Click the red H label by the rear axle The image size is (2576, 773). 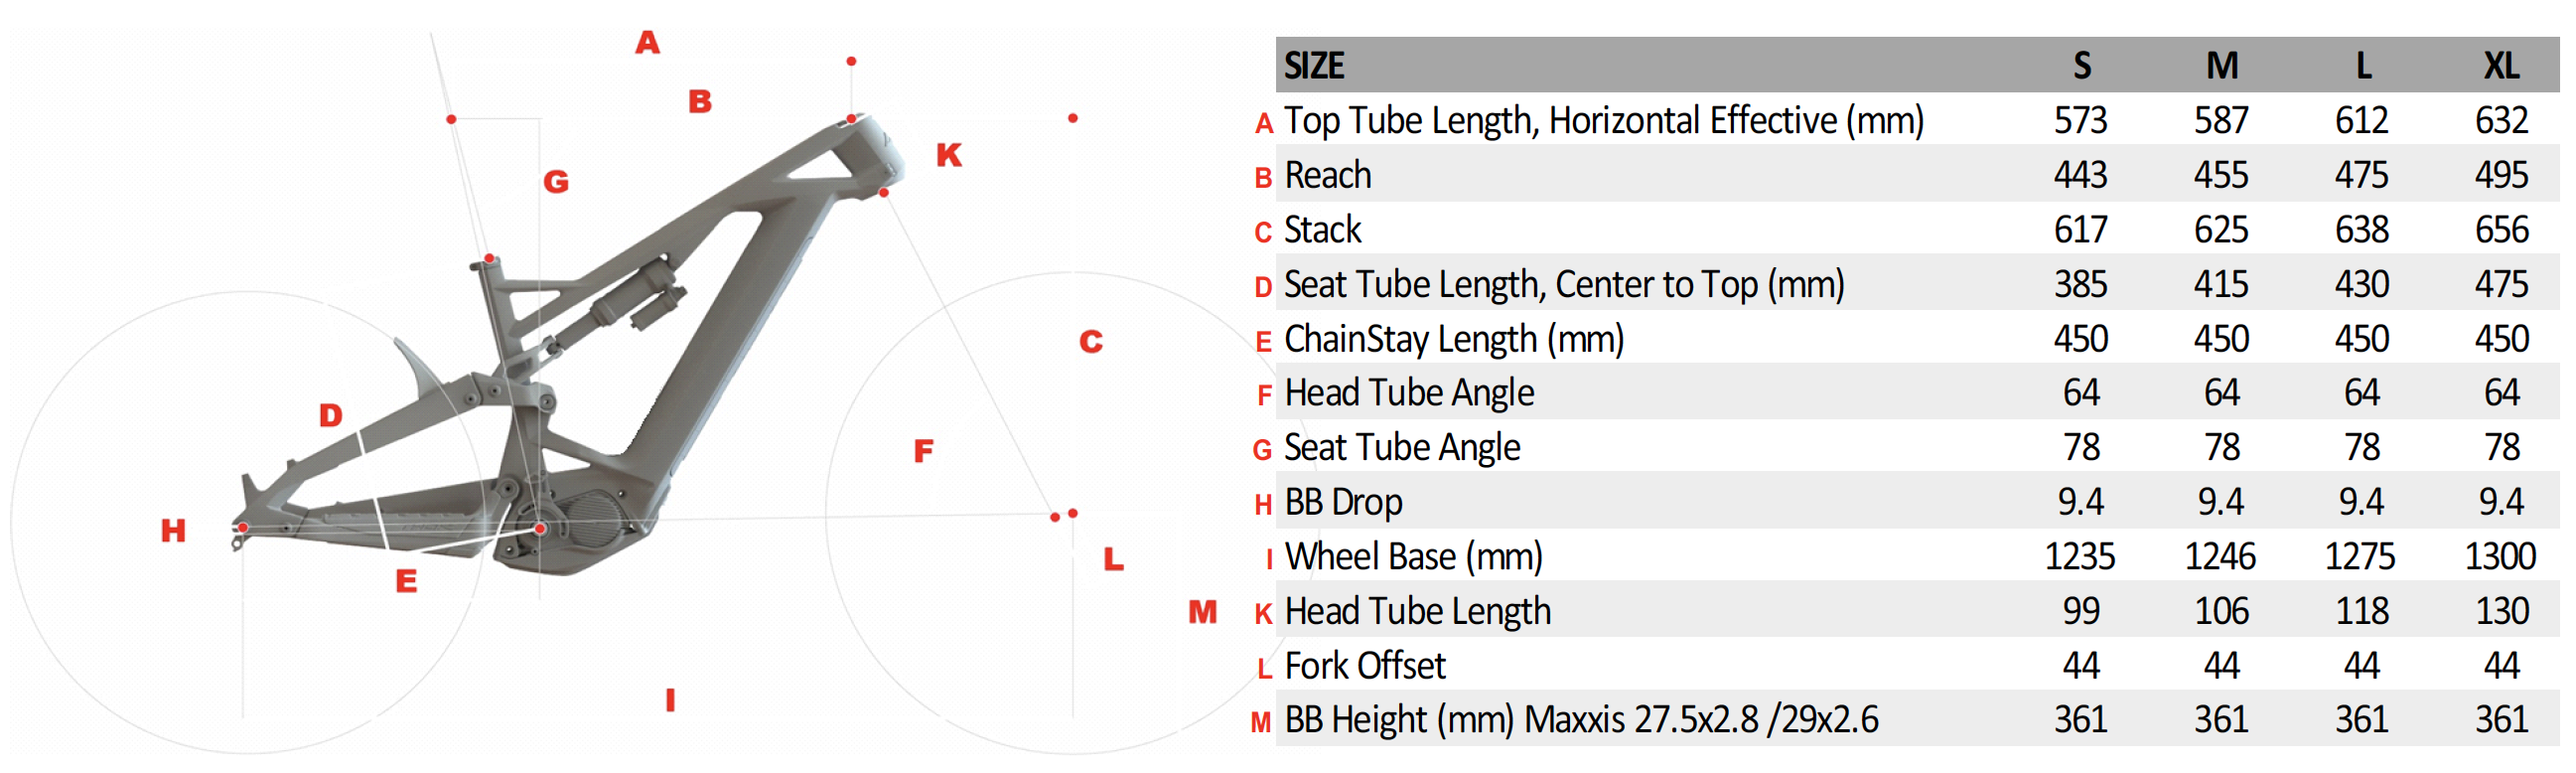[x=173, y=530]
